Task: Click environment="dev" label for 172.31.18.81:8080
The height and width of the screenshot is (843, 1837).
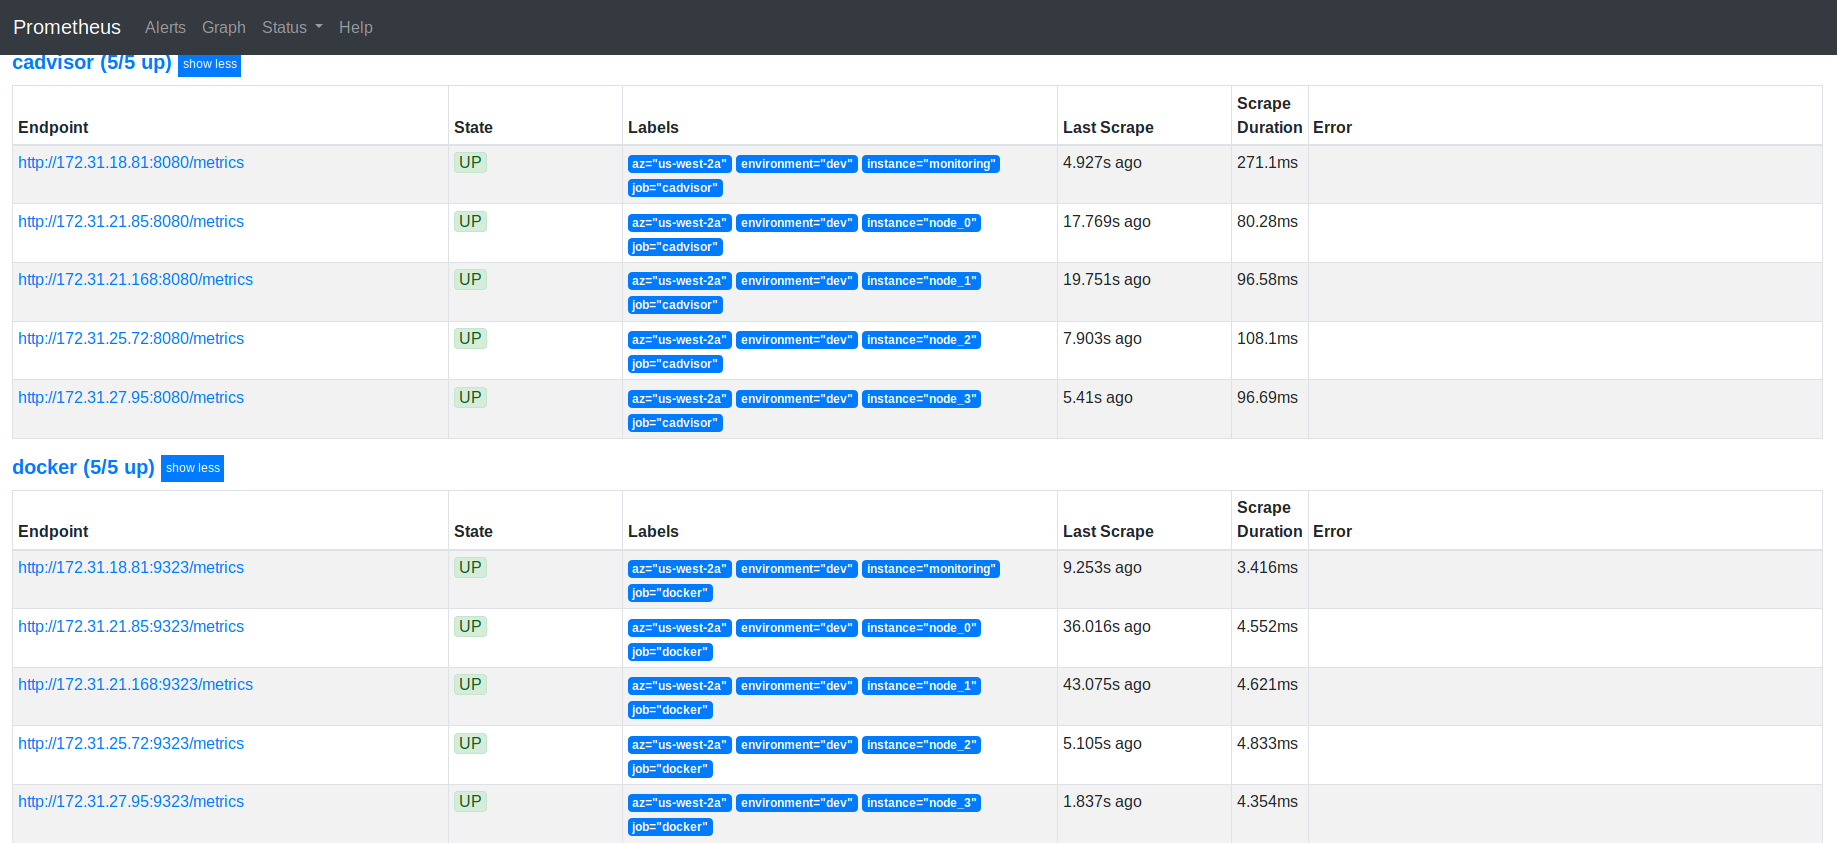Action: point(797,164)
